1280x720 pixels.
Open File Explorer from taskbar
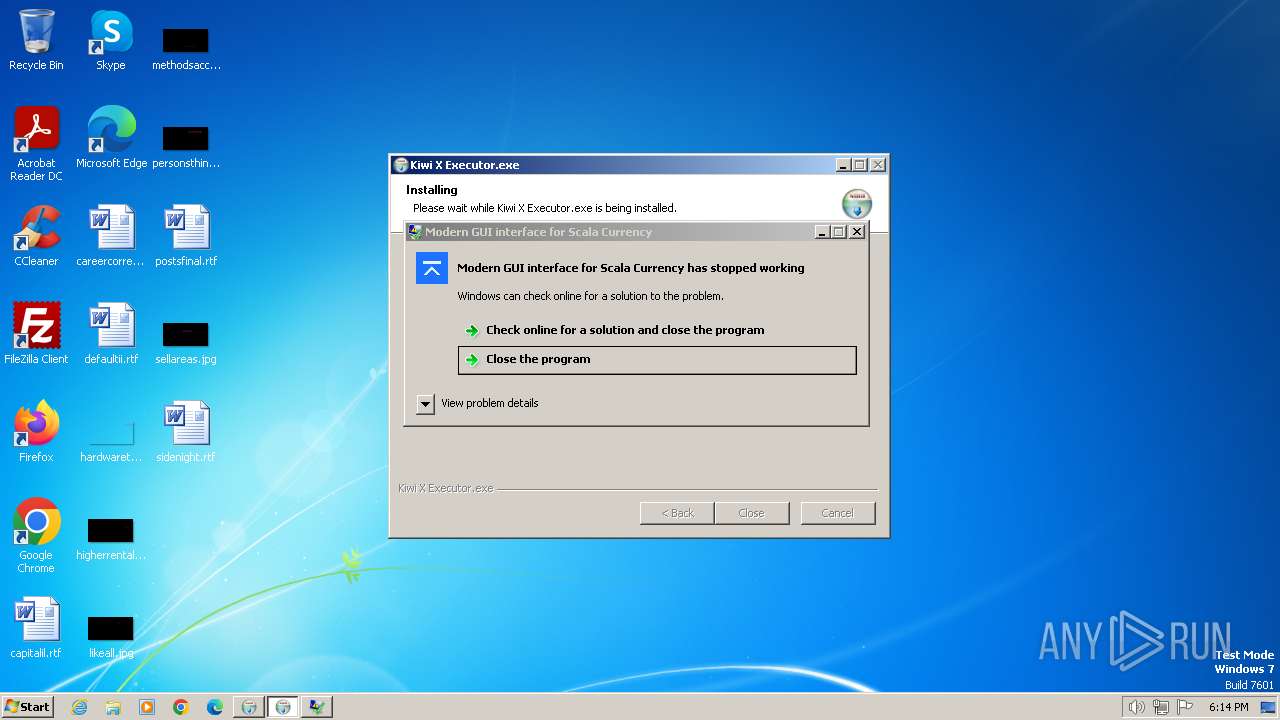tap(113, 707)
